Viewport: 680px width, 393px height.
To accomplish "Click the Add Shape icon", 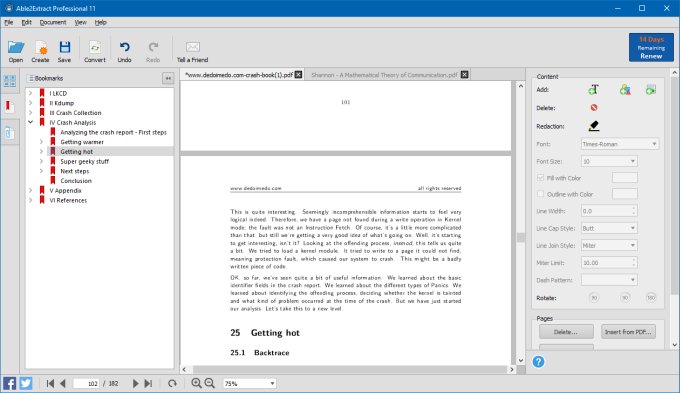I will coord(625,90).
